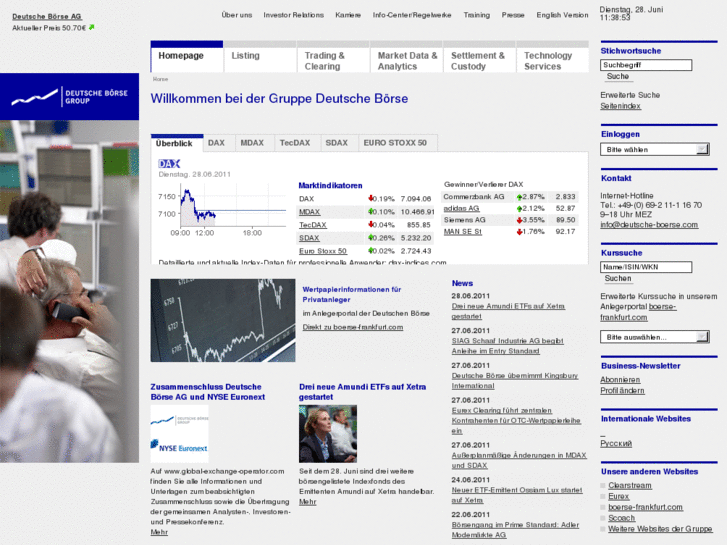This screenshot has height=545, width=727.
Task: Click the green arrow next to Aktueller Preis
Action: pyautogui.click(x=91, y=27)
